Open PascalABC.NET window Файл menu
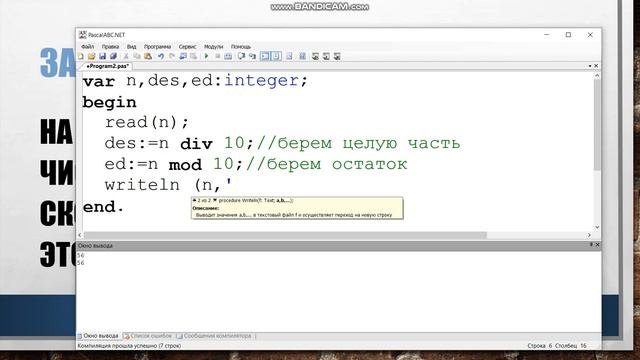The height and width of the screenshot is (360, 640). click(x=87, y=47)
